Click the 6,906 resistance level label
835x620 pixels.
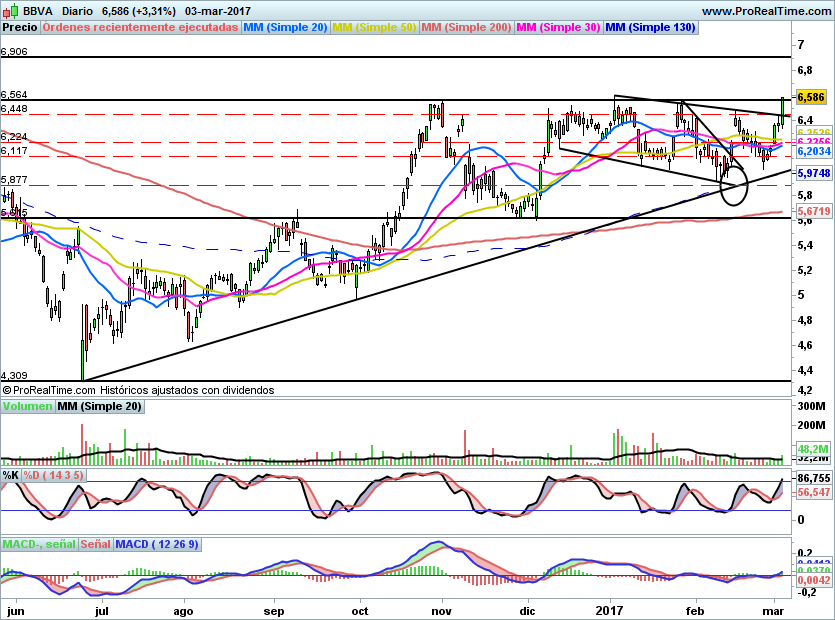pos(14,52)
